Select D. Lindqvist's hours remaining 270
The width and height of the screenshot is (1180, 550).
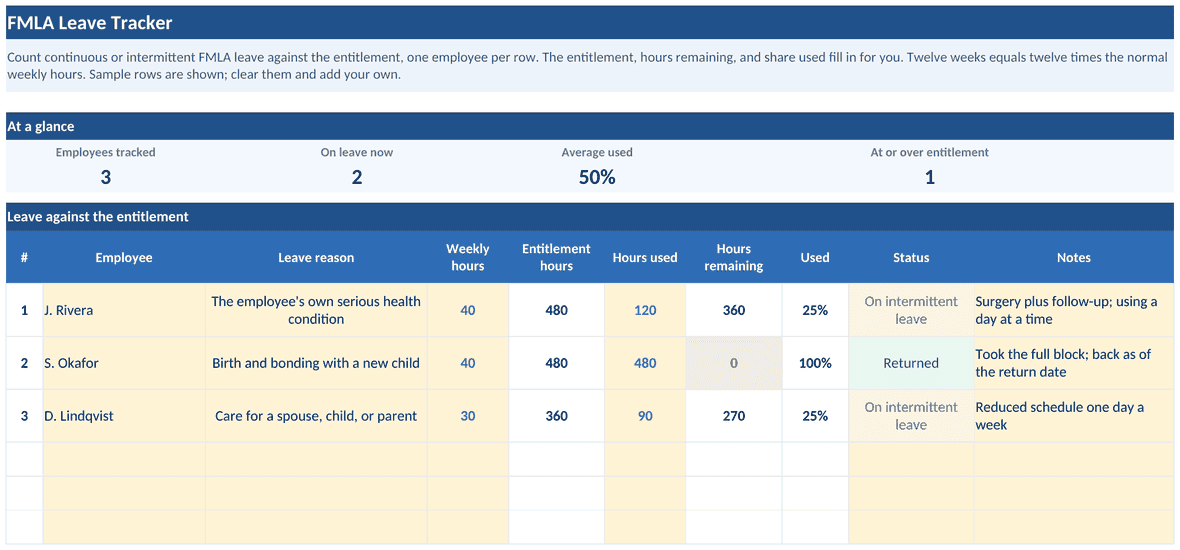(734, 415)
